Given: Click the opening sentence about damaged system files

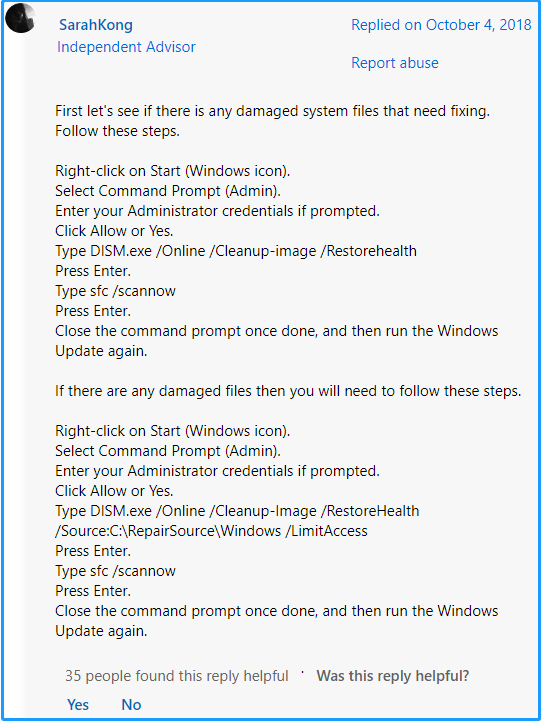Looking at the screenshot, I should click(272, 111).
